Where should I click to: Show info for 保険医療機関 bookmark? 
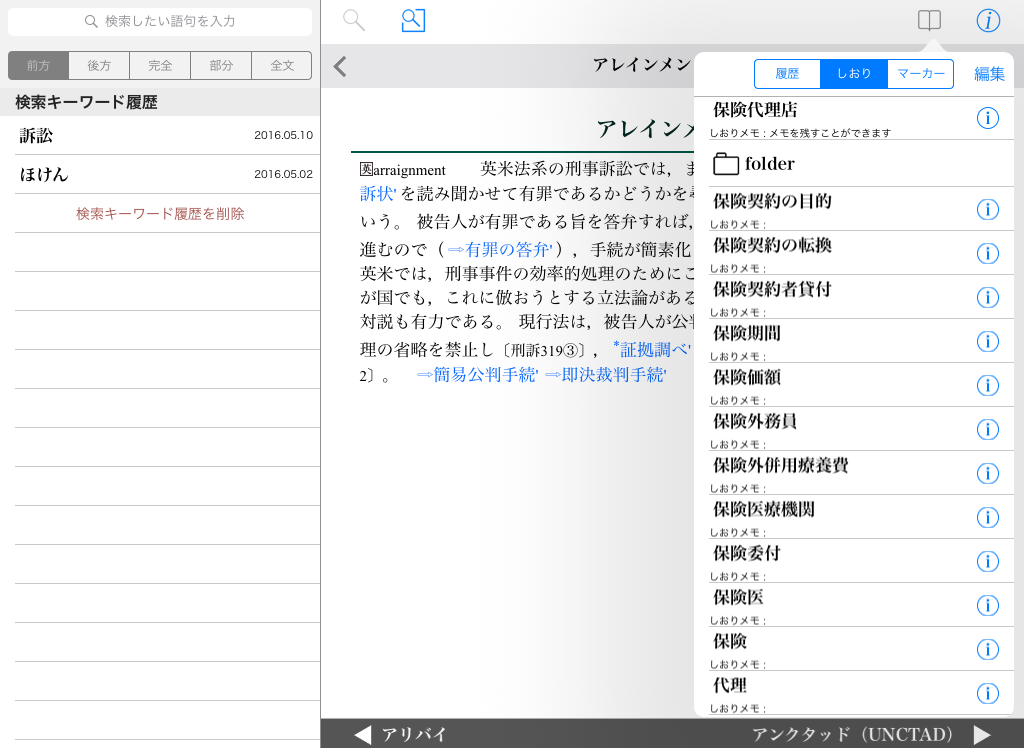[987, 517]
